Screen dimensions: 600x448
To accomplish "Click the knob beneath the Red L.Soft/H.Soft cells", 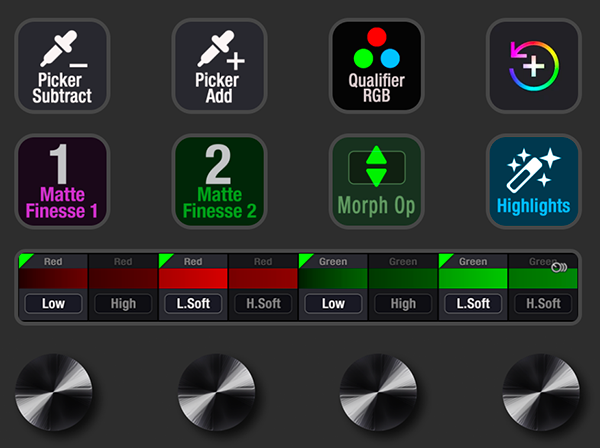I will (217, 393).
